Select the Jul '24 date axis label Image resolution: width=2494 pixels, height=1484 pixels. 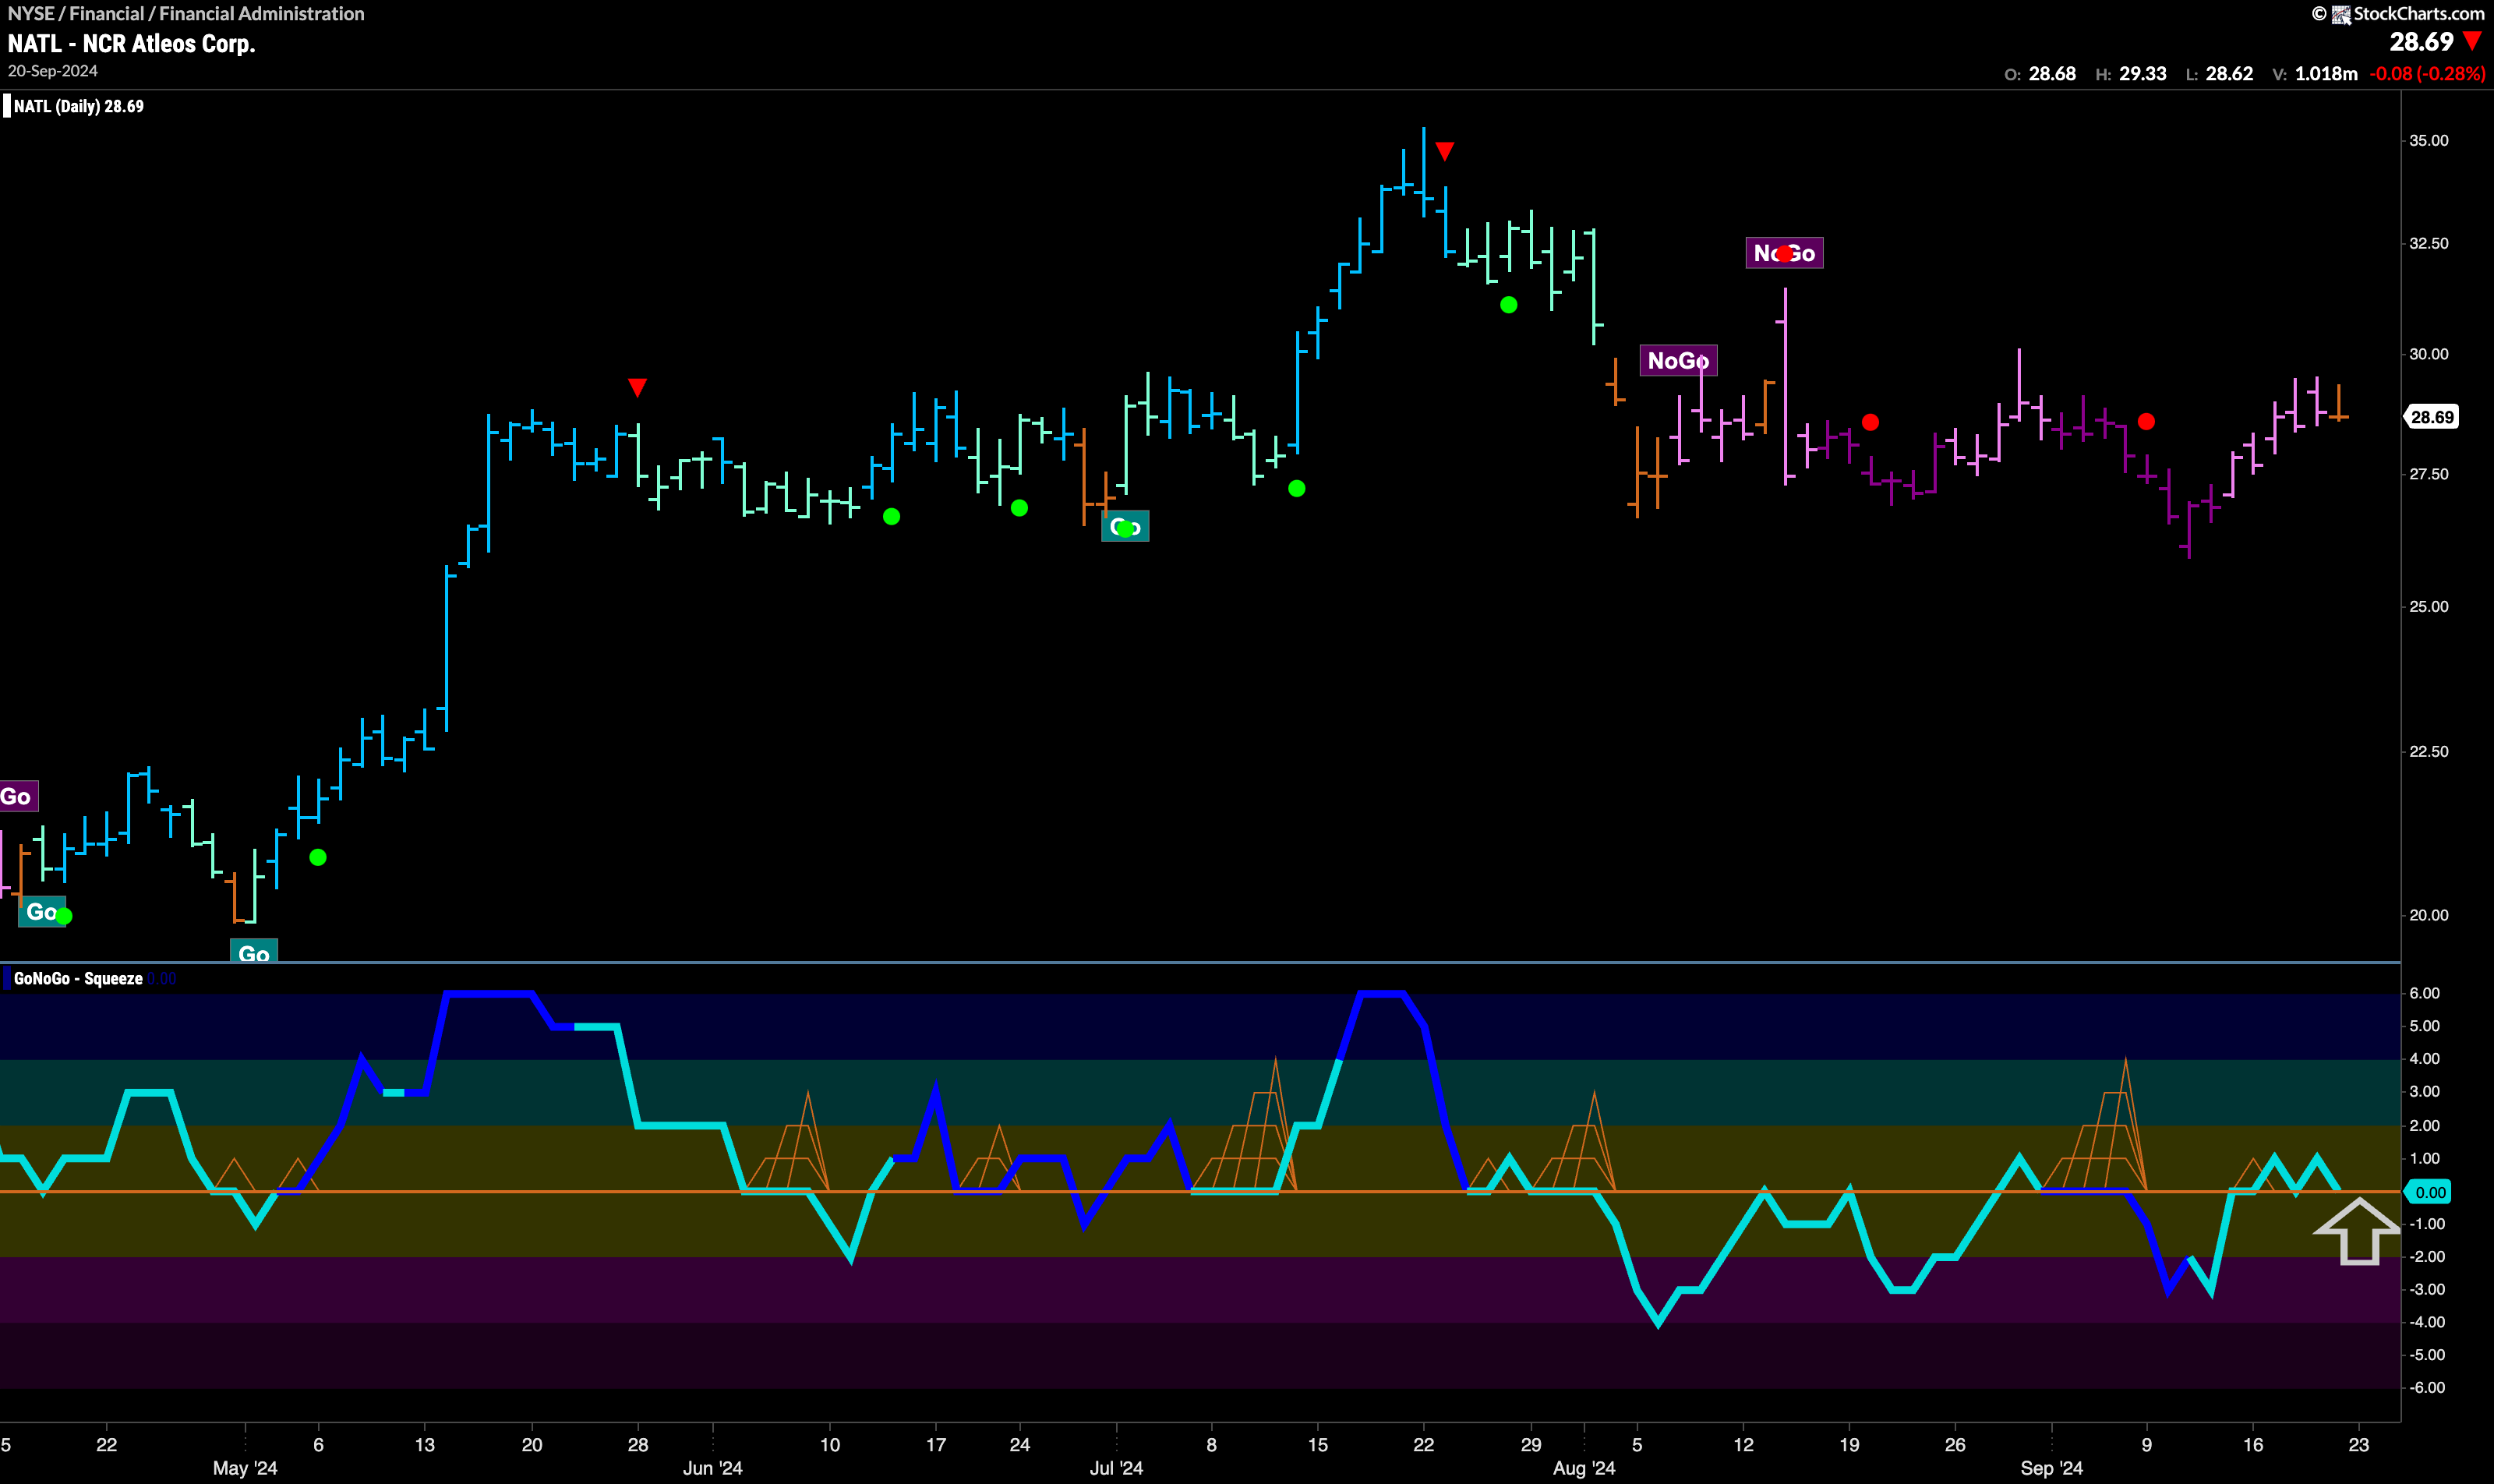tap(1116, 1468)
